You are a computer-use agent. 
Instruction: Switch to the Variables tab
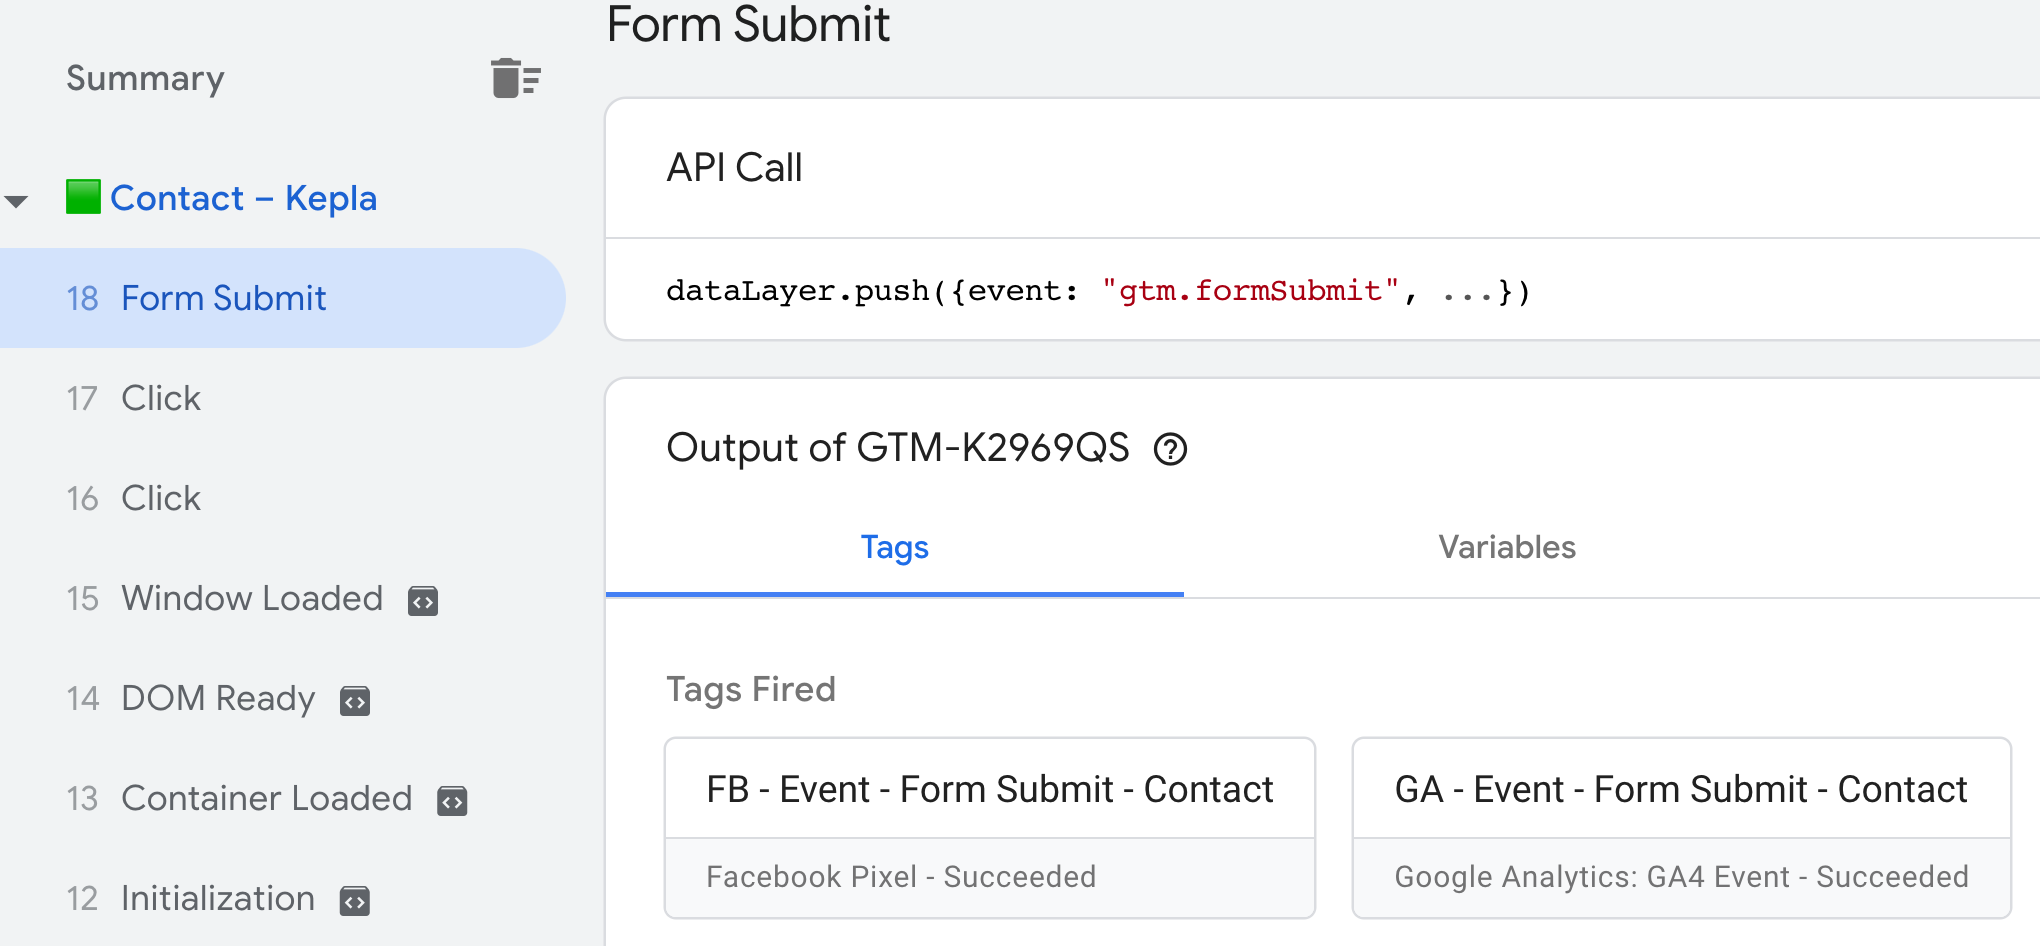click(1506, 547)
